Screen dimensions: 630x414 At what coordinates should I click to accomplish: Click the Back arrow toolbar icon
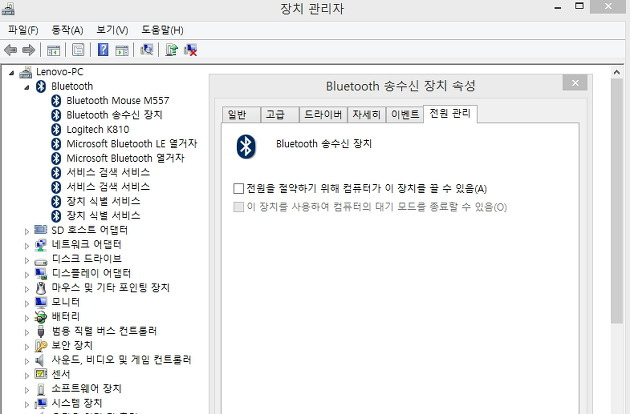10,50
